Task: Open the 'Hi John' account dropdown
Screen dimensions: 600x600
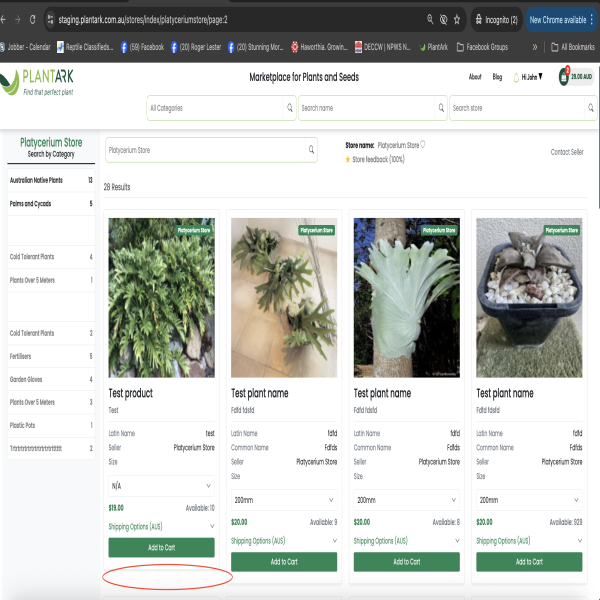Action: [x=528, y=77]
